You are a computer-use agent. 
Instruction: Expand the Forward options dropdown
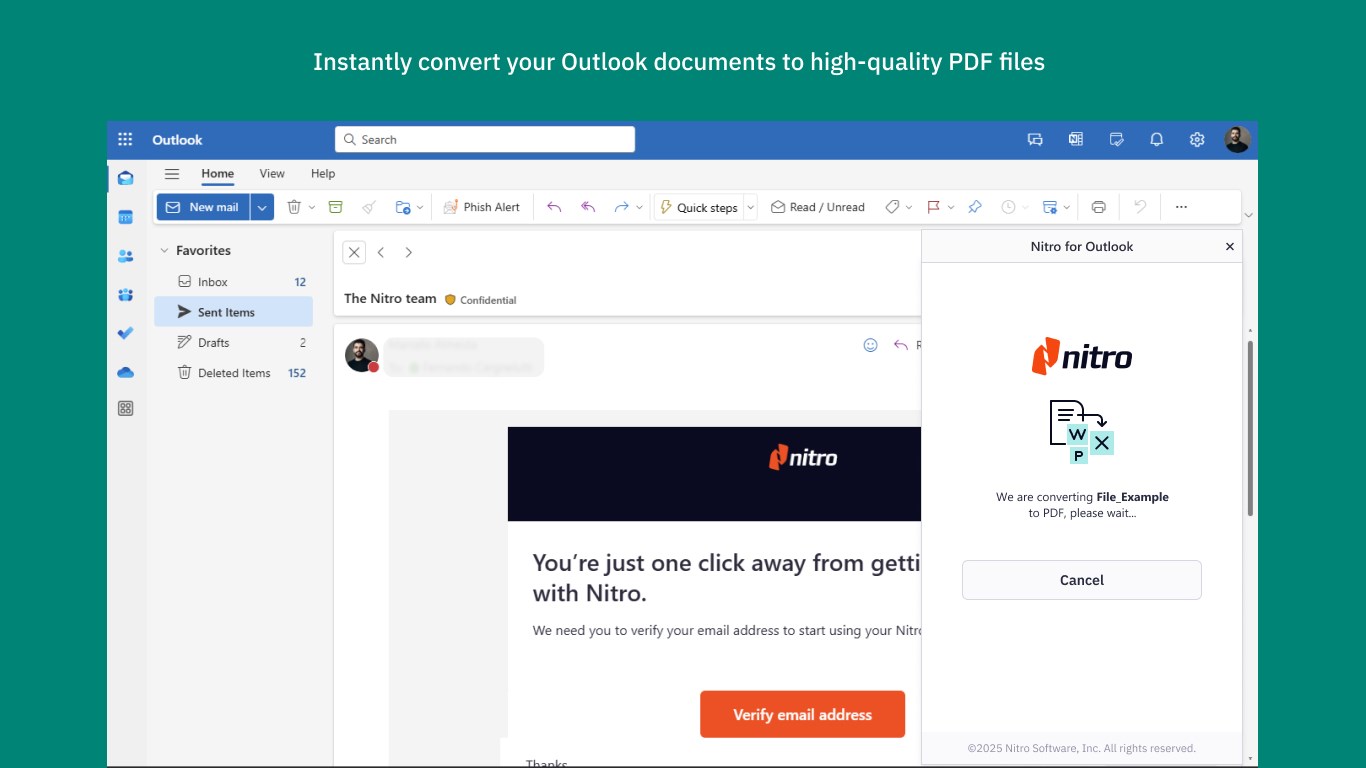coord(639,207)
